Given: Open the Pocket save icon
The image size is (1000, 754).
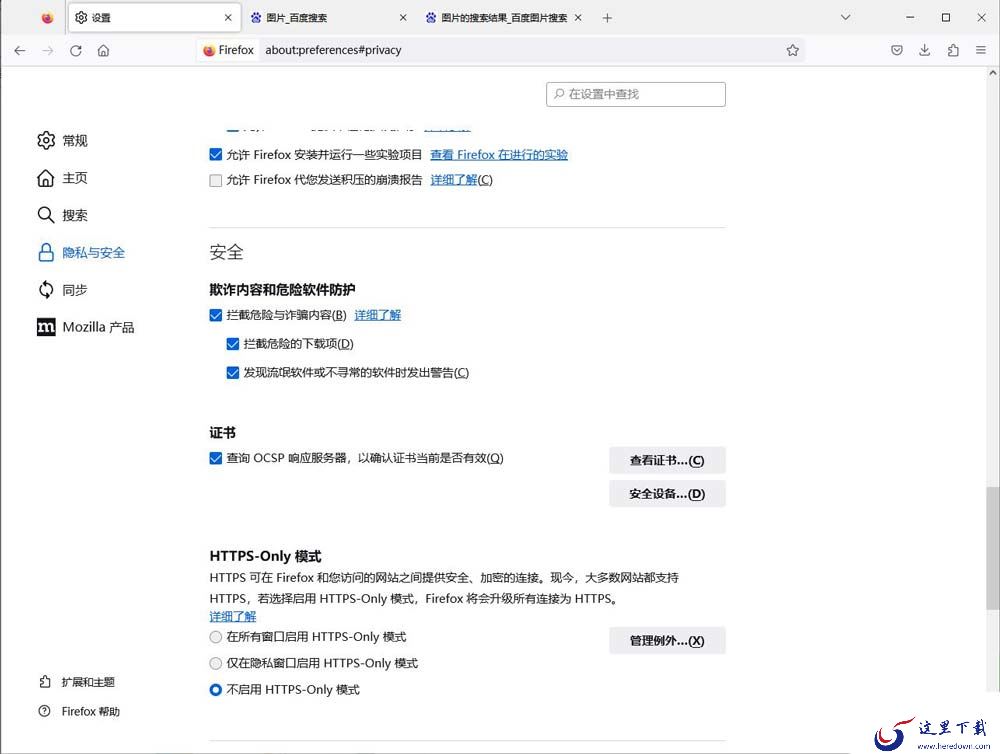Looking at the screenshot, I should [897, 50].
